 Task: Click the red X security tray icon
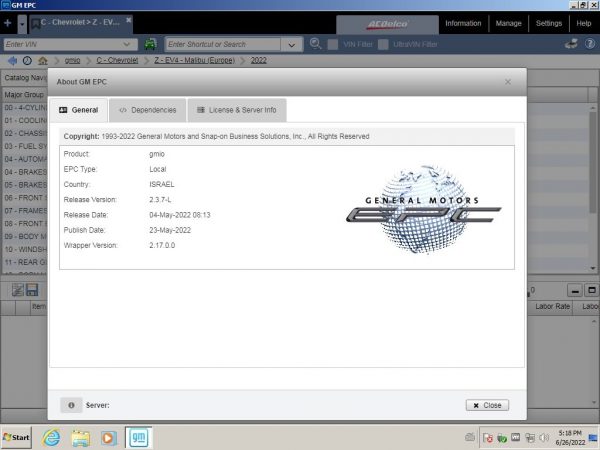click(488, 437)
